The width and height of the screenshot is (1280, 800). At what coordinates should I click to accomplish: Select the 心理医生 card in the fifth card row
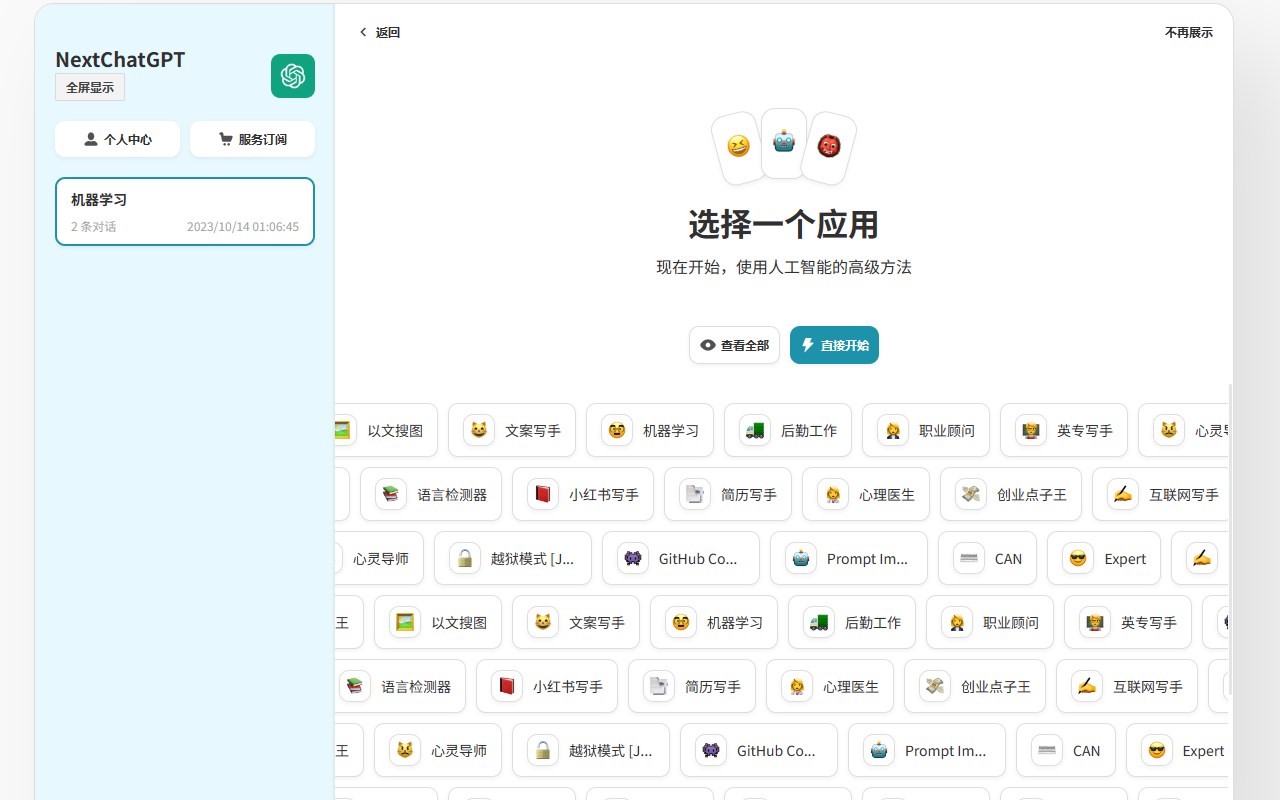click(x=830, y=686)
